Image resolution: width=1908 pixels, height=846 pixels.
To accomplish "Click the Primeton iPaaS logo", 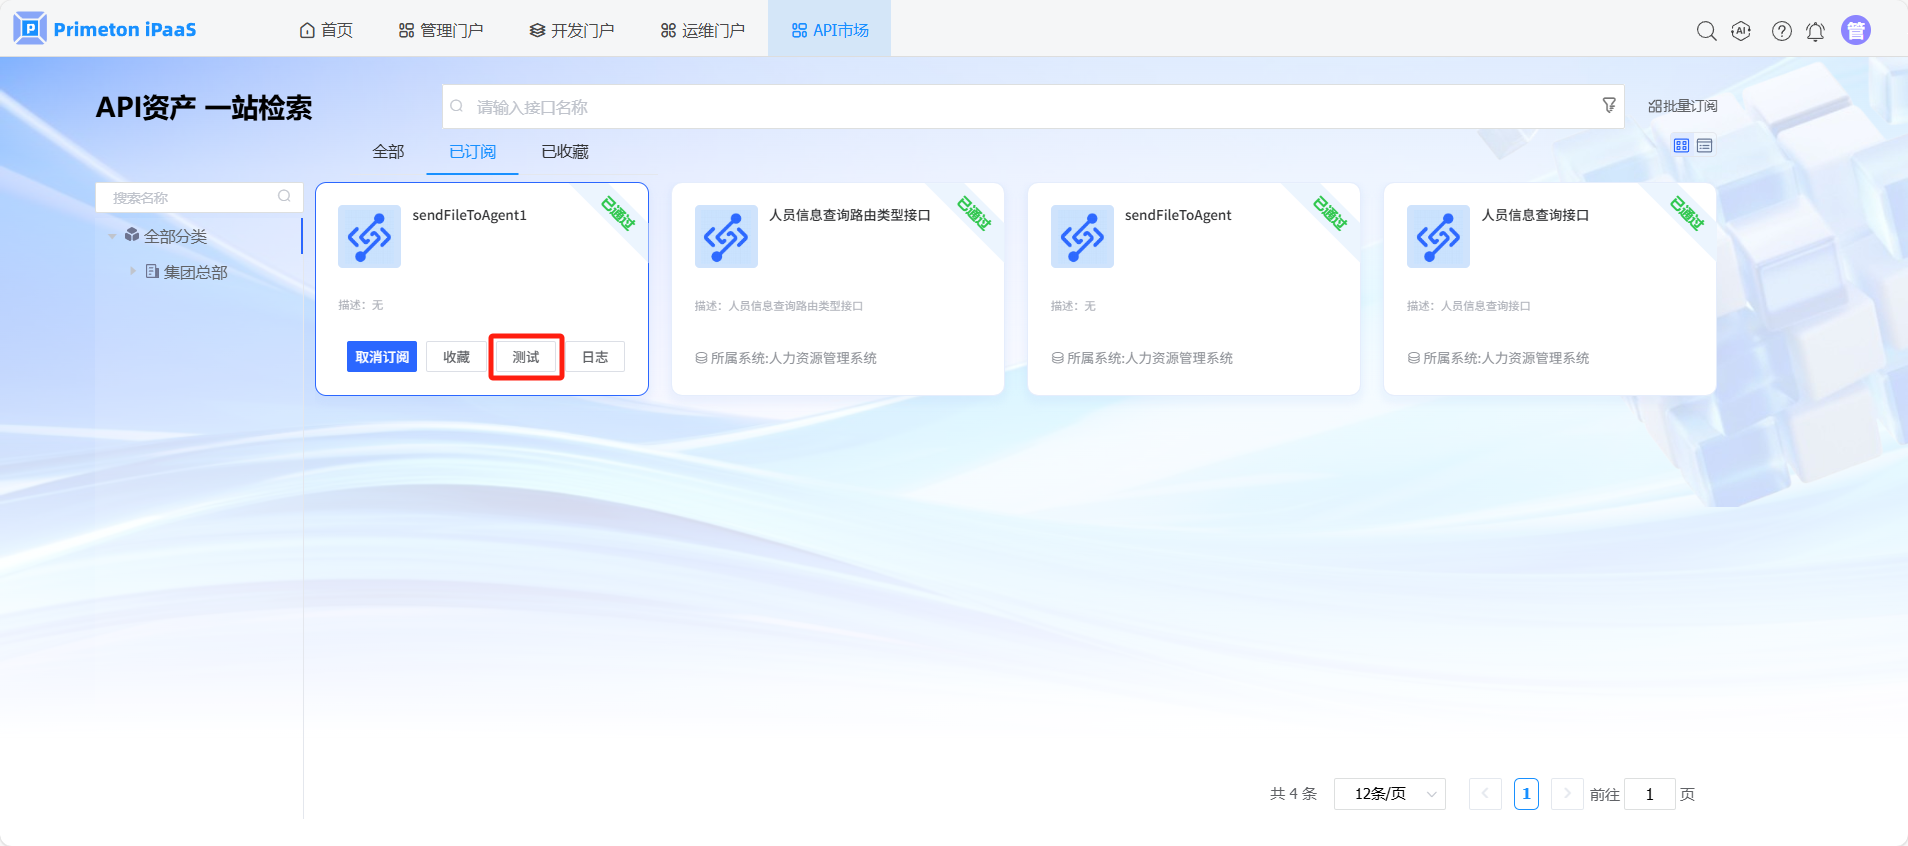I will (105, 29).
